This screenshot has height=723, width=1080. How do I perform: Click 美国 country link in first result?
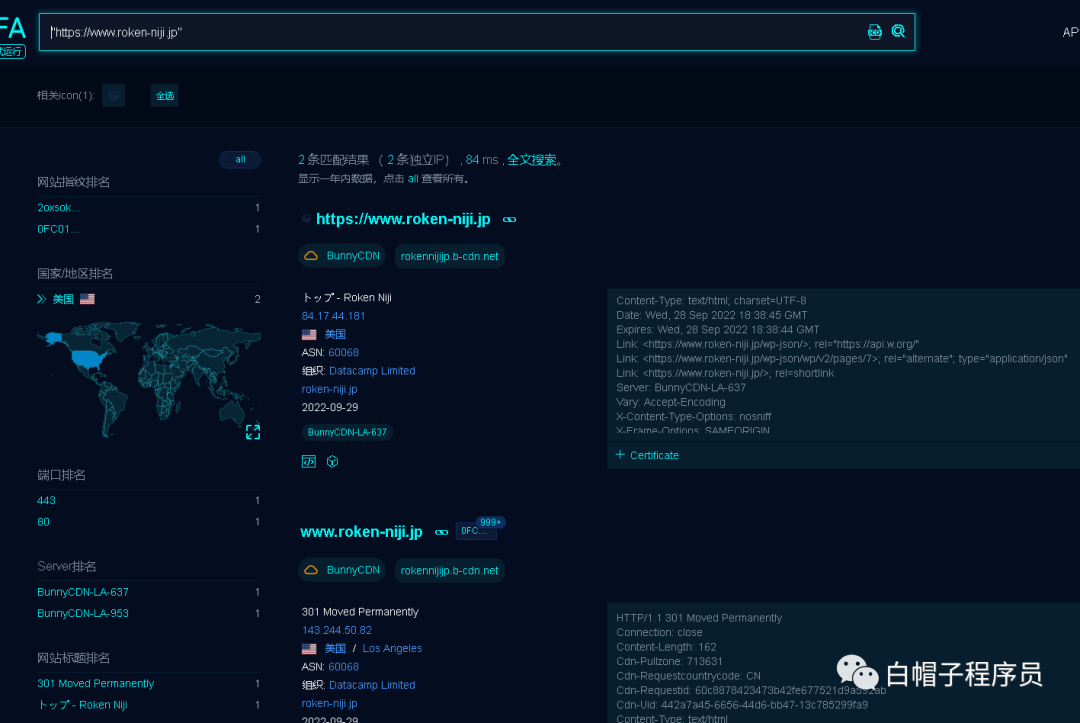[335, 335]
